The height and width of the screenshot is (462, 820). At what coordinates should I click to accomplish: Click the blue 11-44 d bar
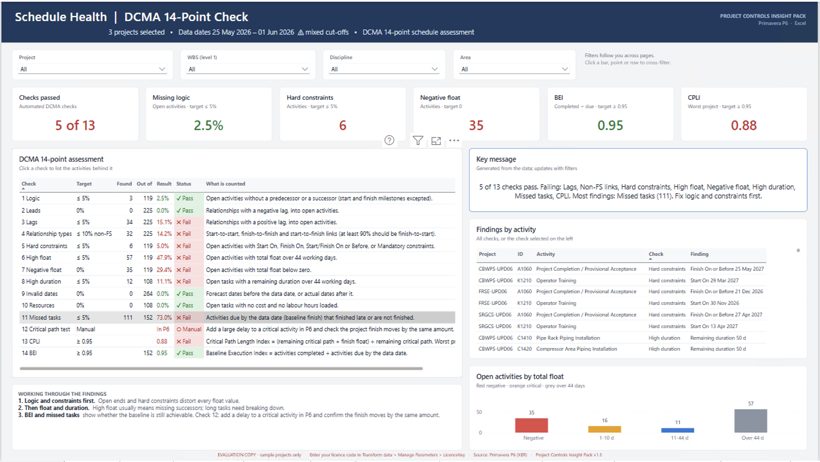pyautogui.click(x=678, y=430)
